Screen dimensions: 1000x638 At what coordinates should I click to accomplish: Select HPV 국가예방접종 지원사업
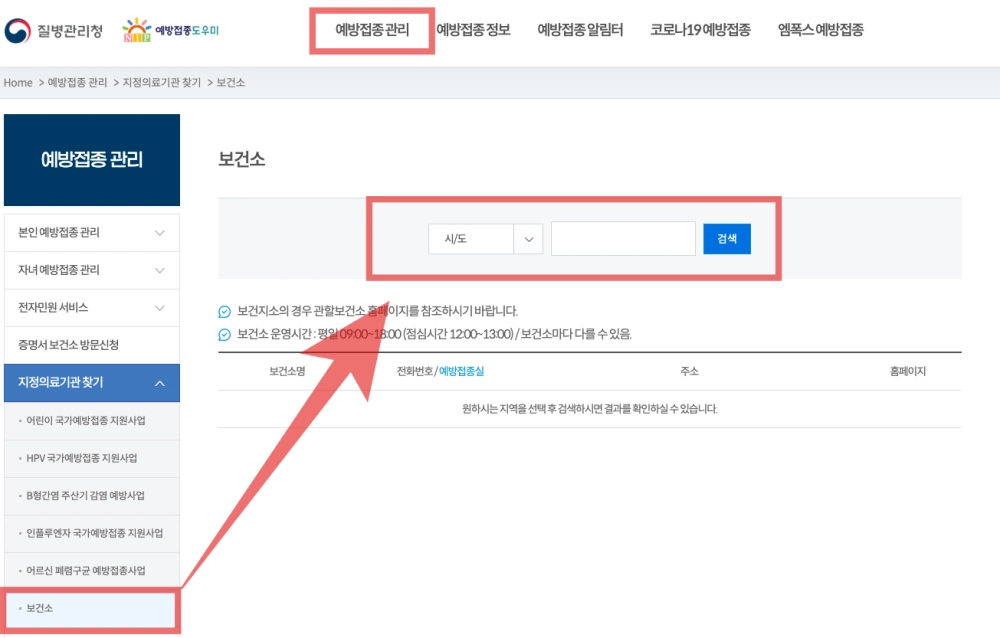tap(92, 459)
